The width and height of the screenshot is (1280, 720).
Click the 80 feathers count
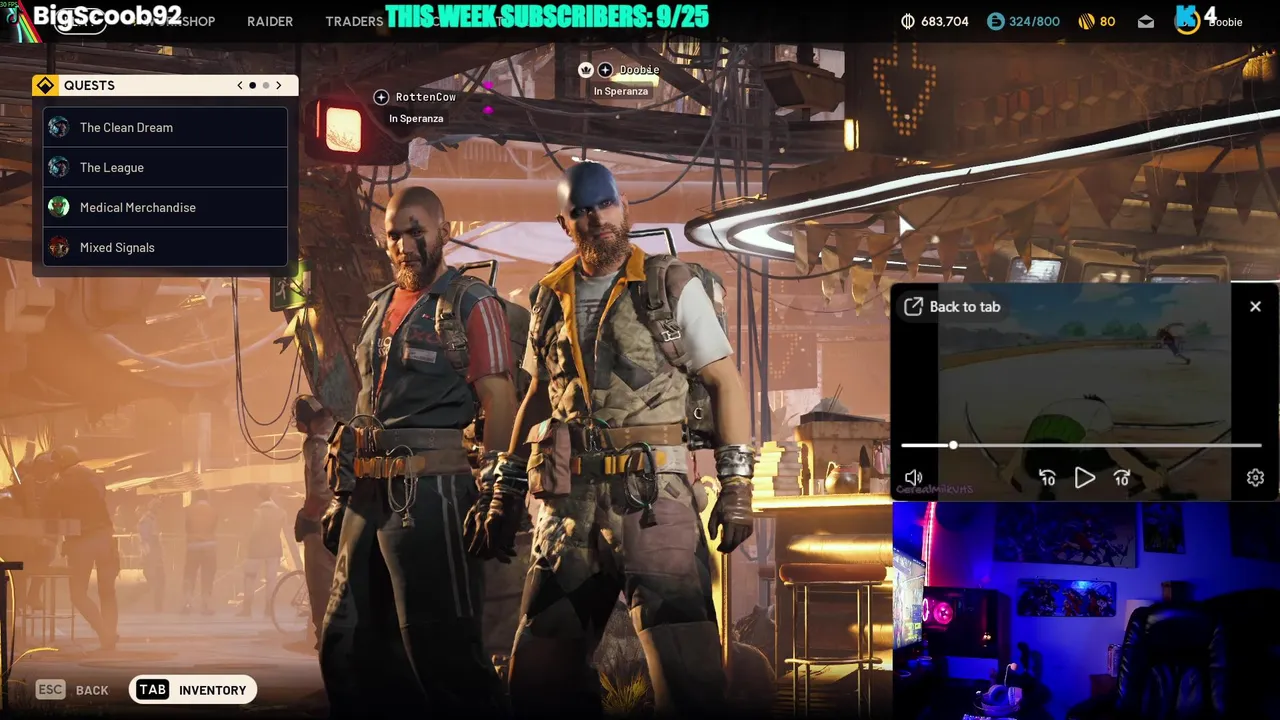(1107, 21)
